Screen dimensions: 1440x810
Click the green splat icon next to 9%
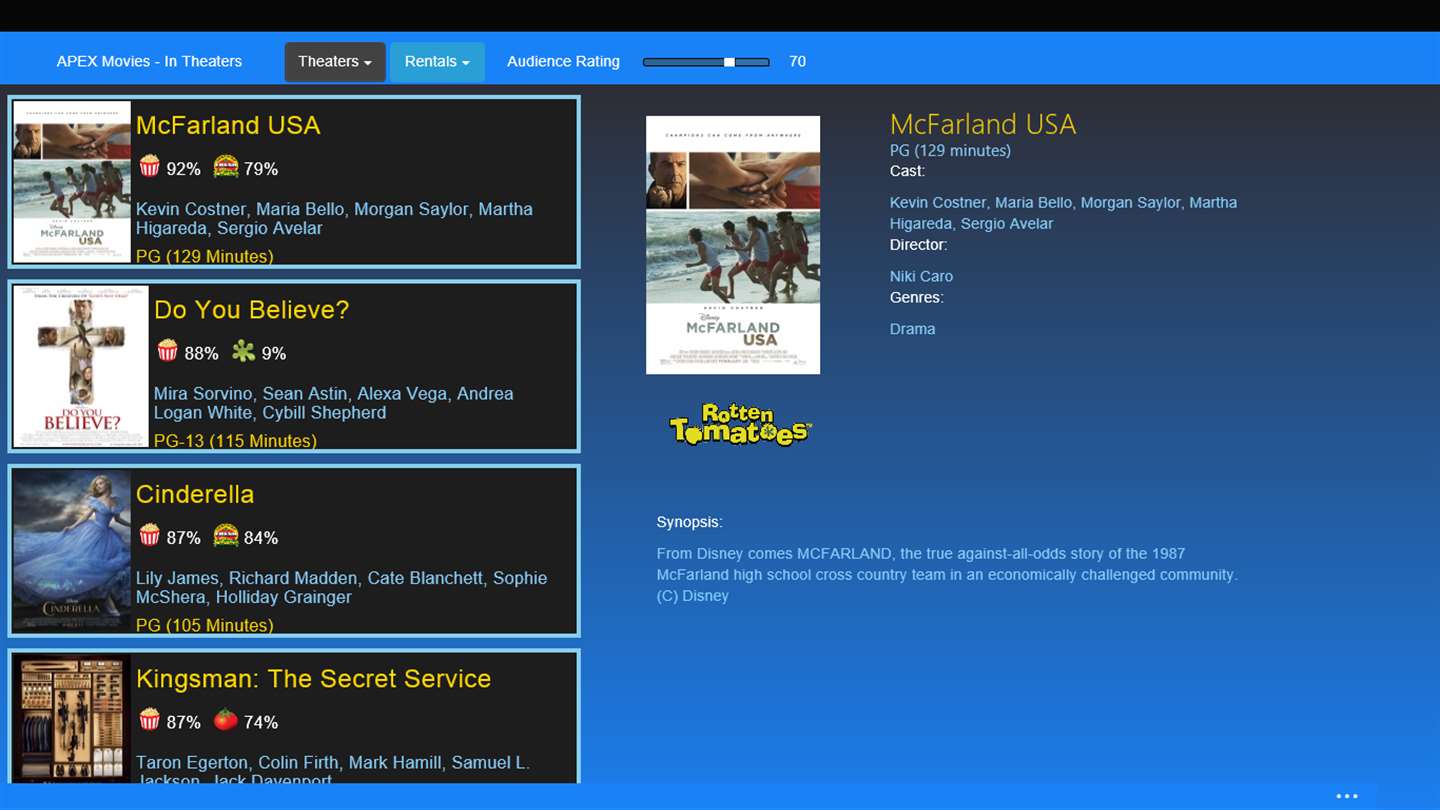243,351
